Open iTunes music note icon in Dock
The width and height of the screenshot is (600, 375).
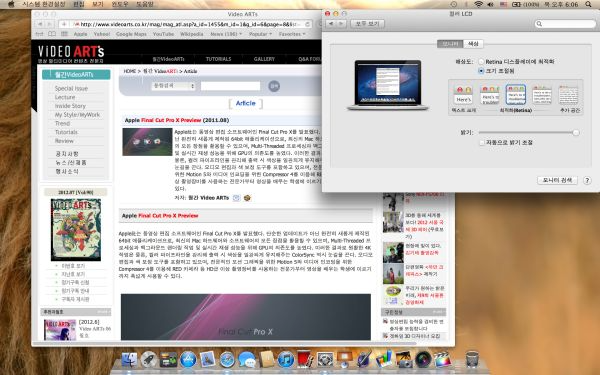click(x=286, y=359)
